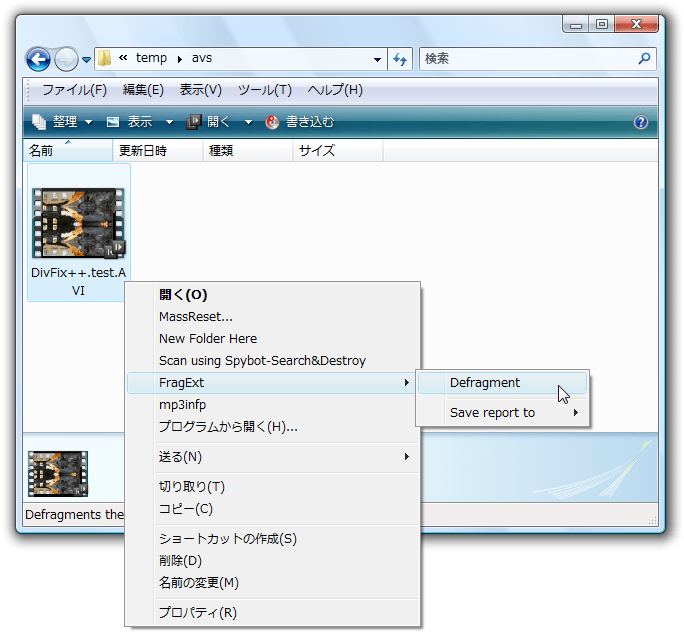Click the folder icon in address bar

tap(104, 58)
